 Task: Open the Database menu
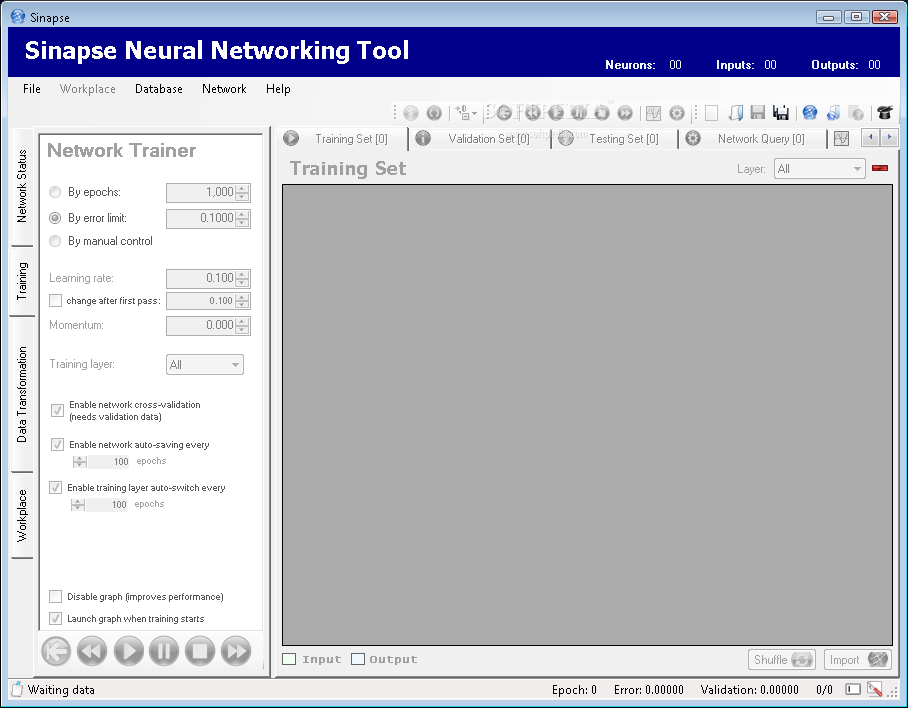(159, 89)
